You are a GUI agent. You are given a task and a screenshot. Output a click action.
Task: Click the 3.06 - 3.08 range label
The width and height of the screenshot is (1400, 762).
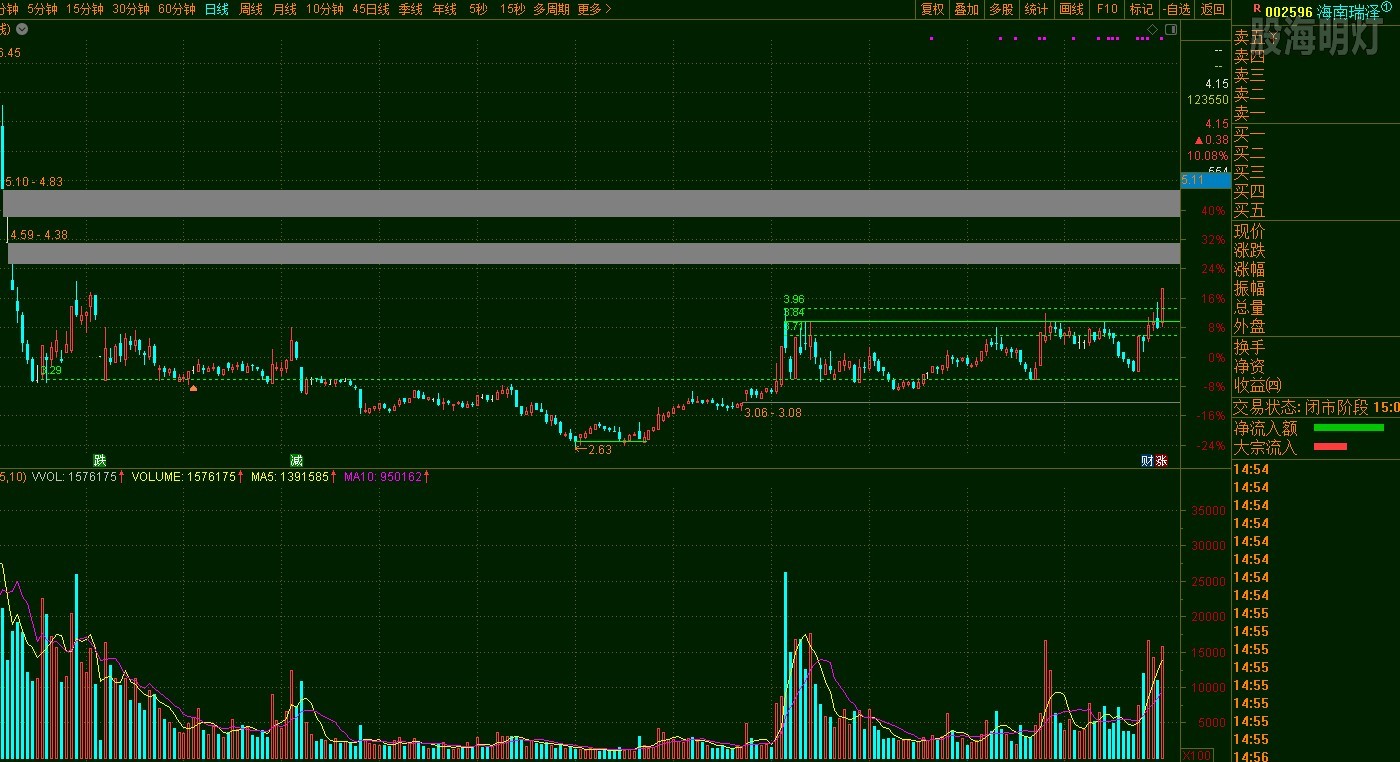pos(773,412)
